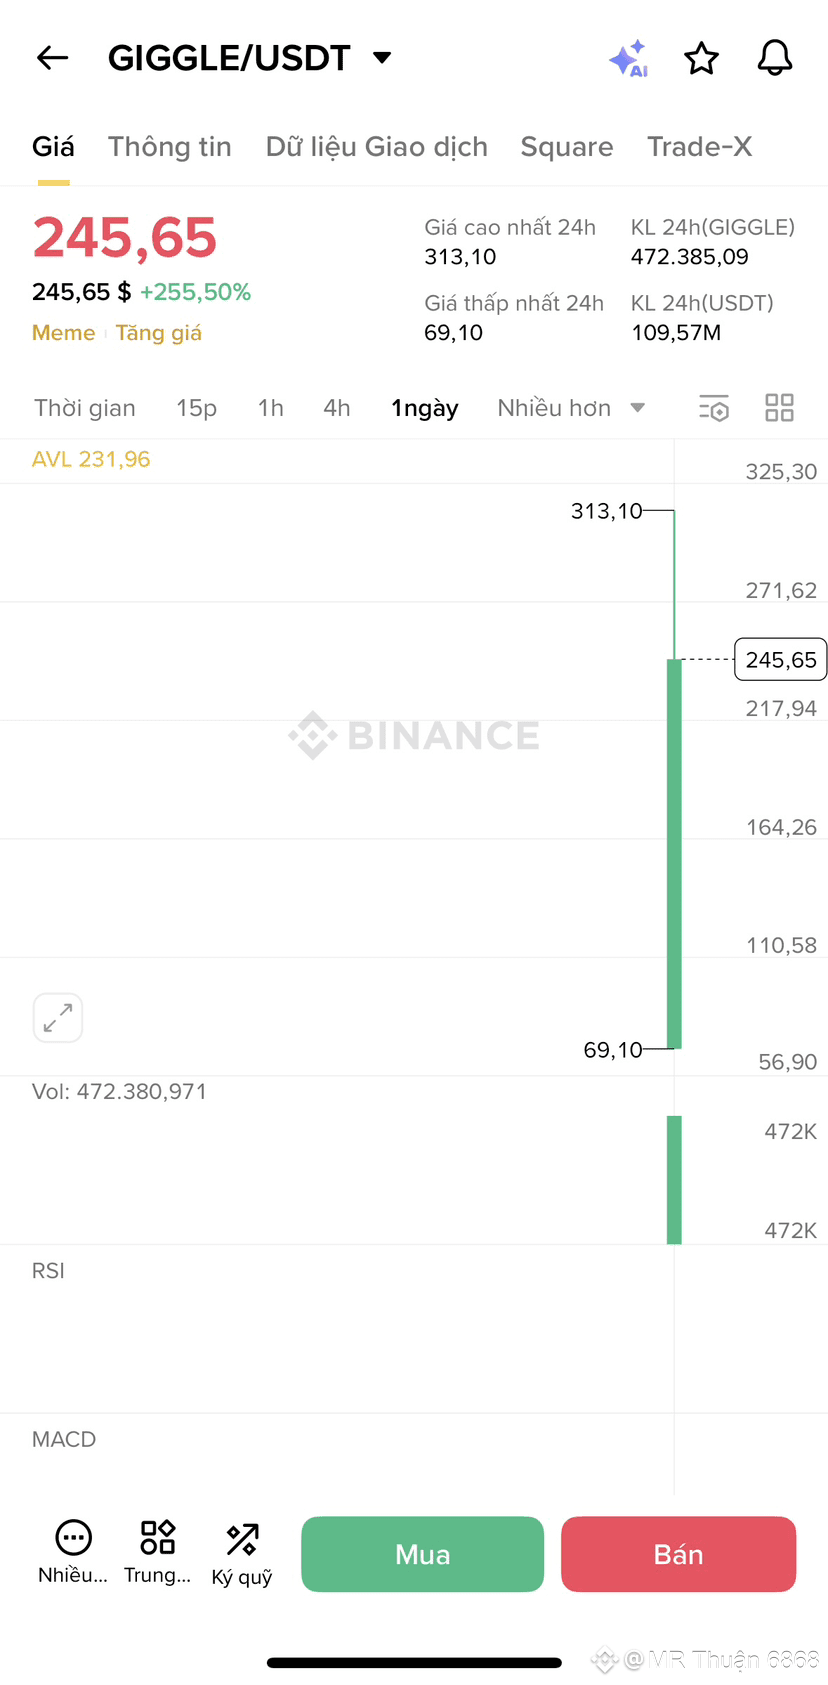828x1685 pixels.
Task: Expand chart to fullscreen
Action: click(58, 1018)
